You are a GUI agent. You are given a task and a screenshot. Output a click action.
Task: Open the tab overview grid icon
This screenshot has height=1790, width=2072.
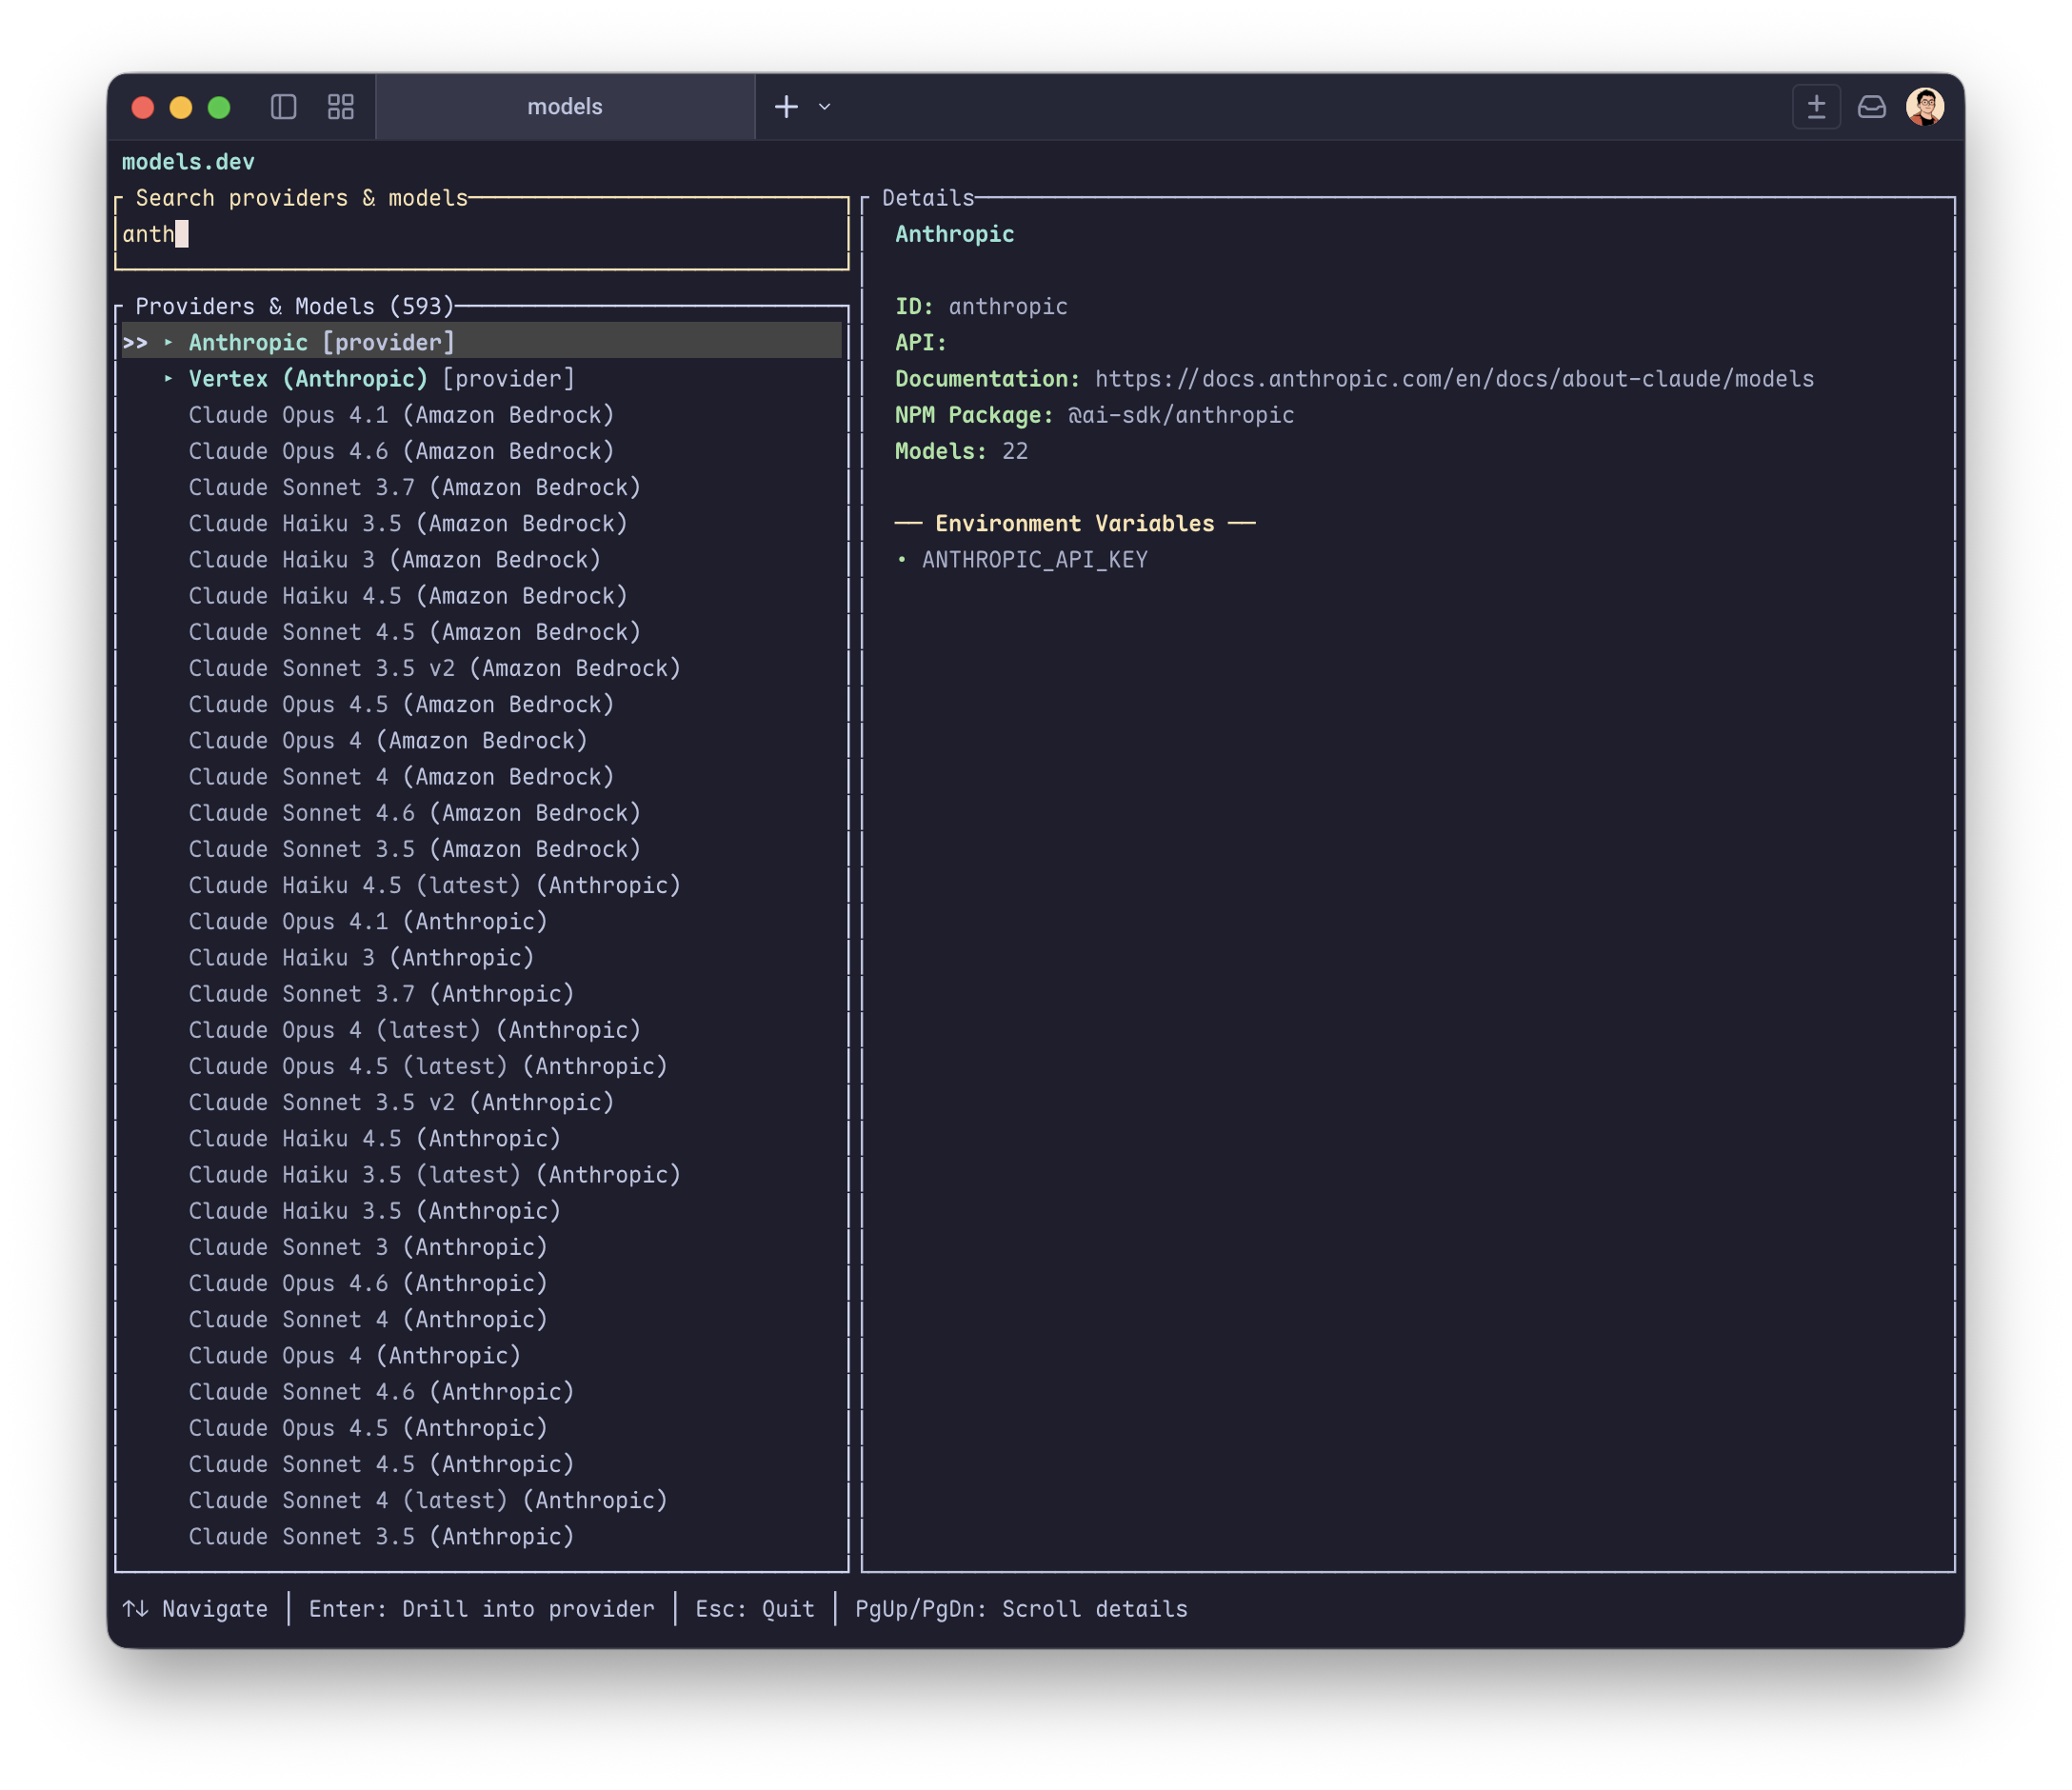(341, 107)
